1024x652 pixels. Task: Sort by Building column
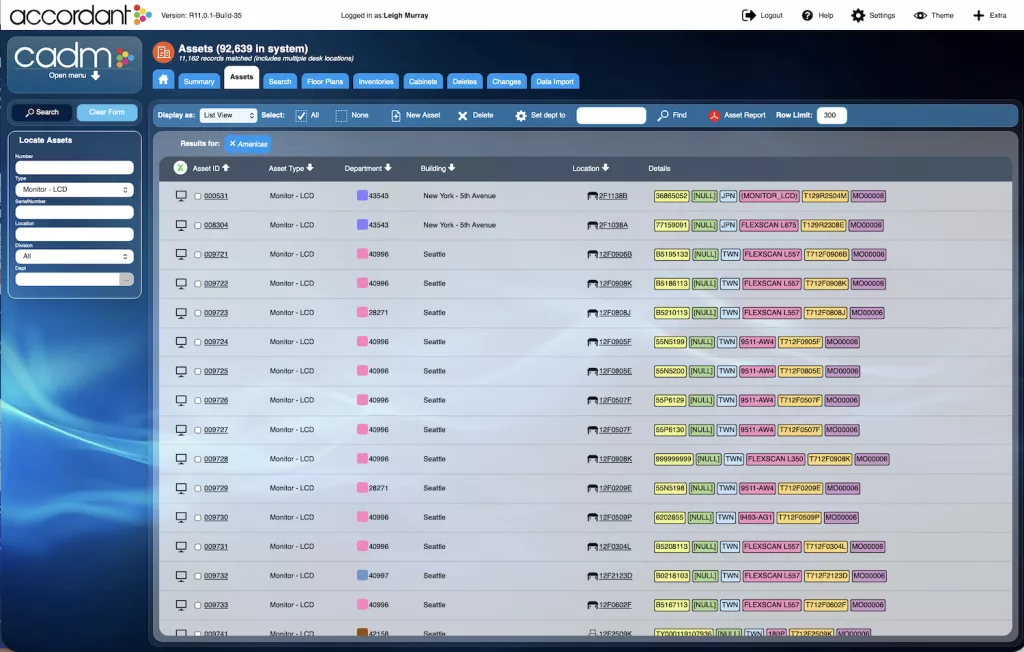tap(438, 168)
